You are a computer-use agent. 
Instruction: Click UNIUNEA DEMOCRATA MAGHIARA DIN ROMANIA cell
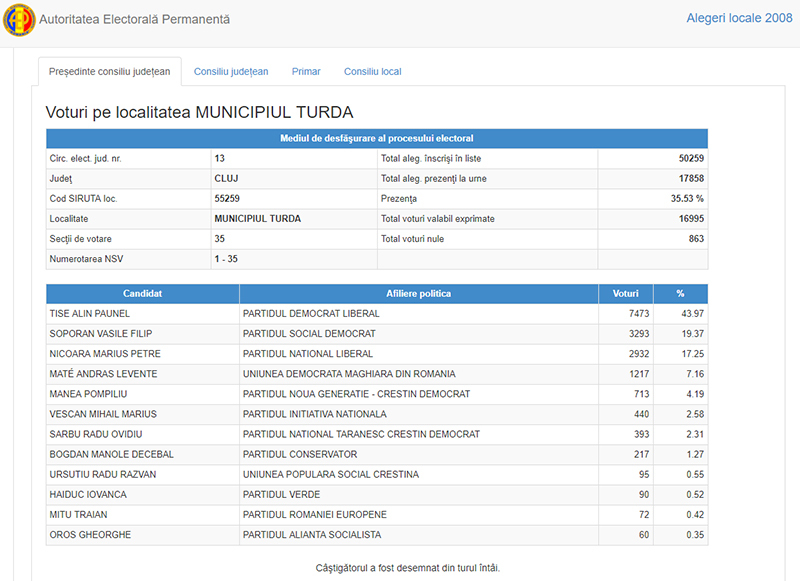click(x=418, y=374)
